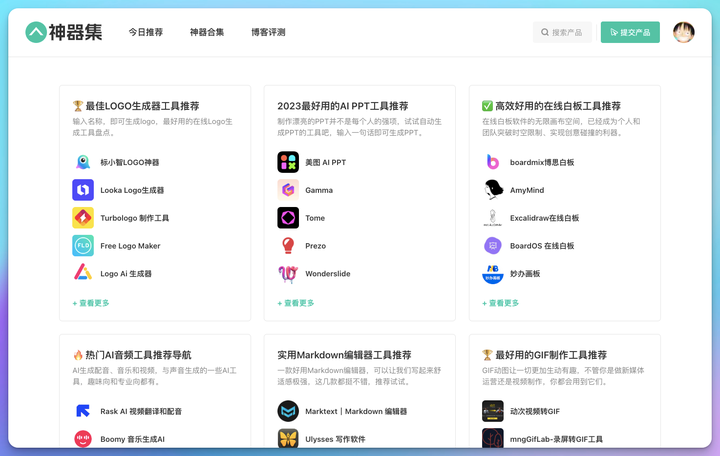Open the 今日推荐 nav item
Viewport: 720px width, 456px height.
[x=146, y=32]
